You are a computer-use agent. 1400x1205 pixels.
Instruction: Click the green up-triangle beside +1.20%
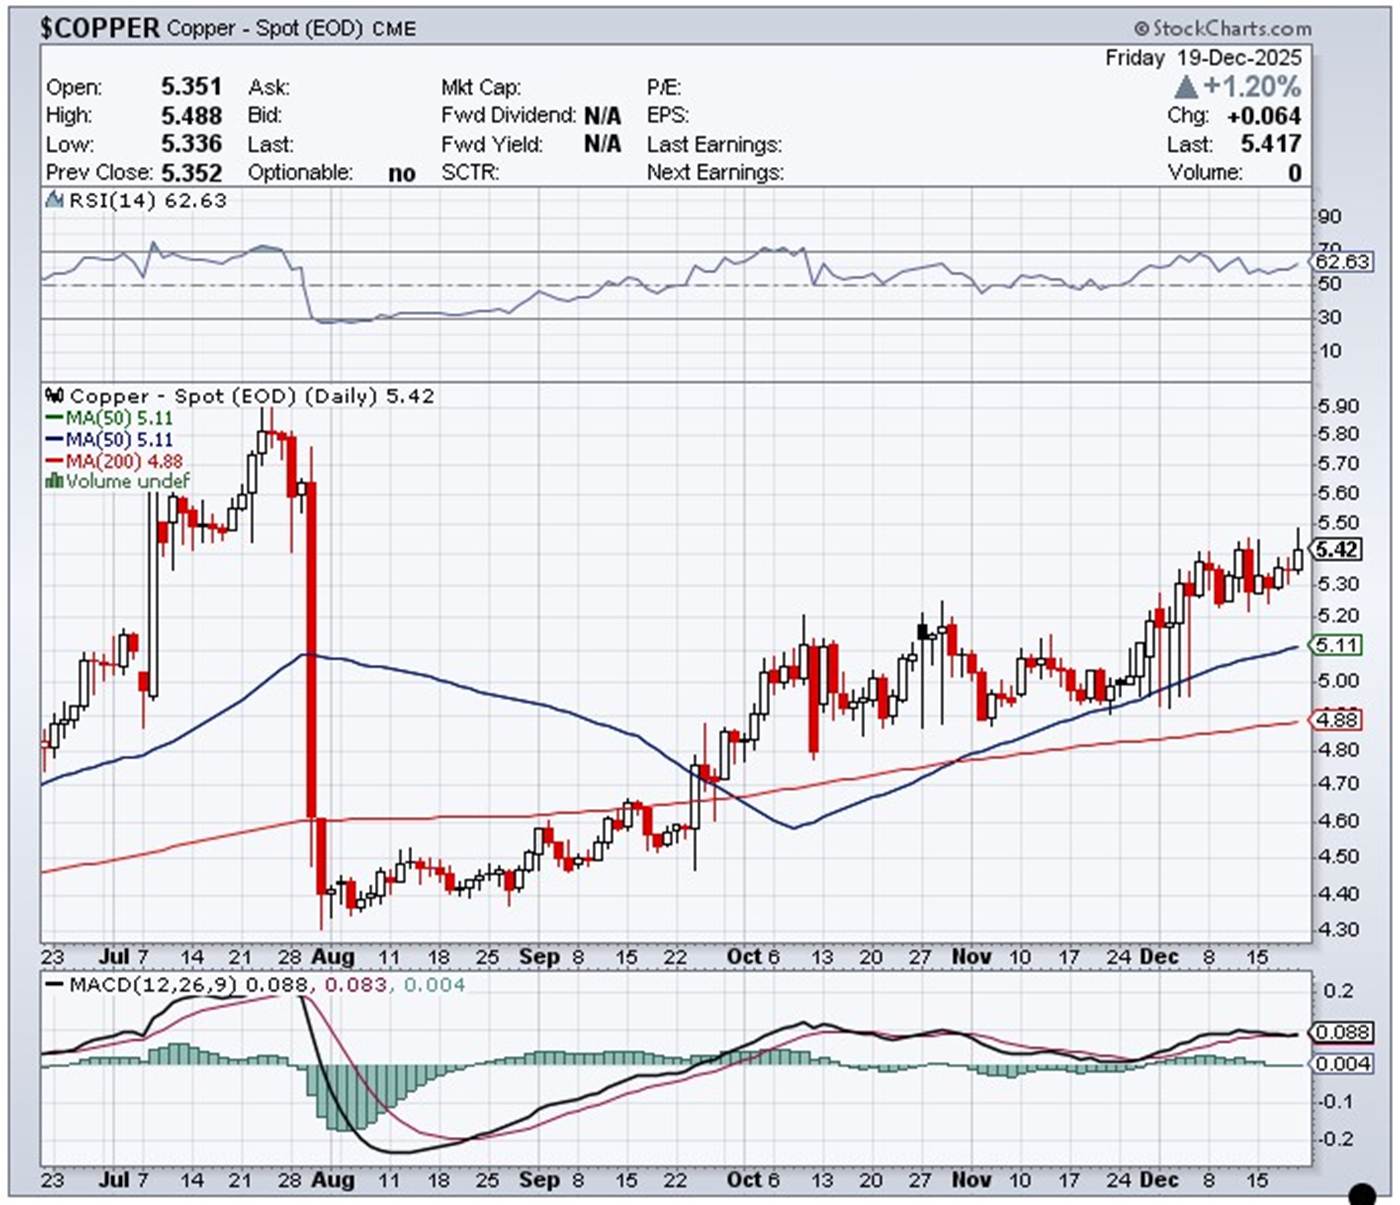tap(1185, 87)
